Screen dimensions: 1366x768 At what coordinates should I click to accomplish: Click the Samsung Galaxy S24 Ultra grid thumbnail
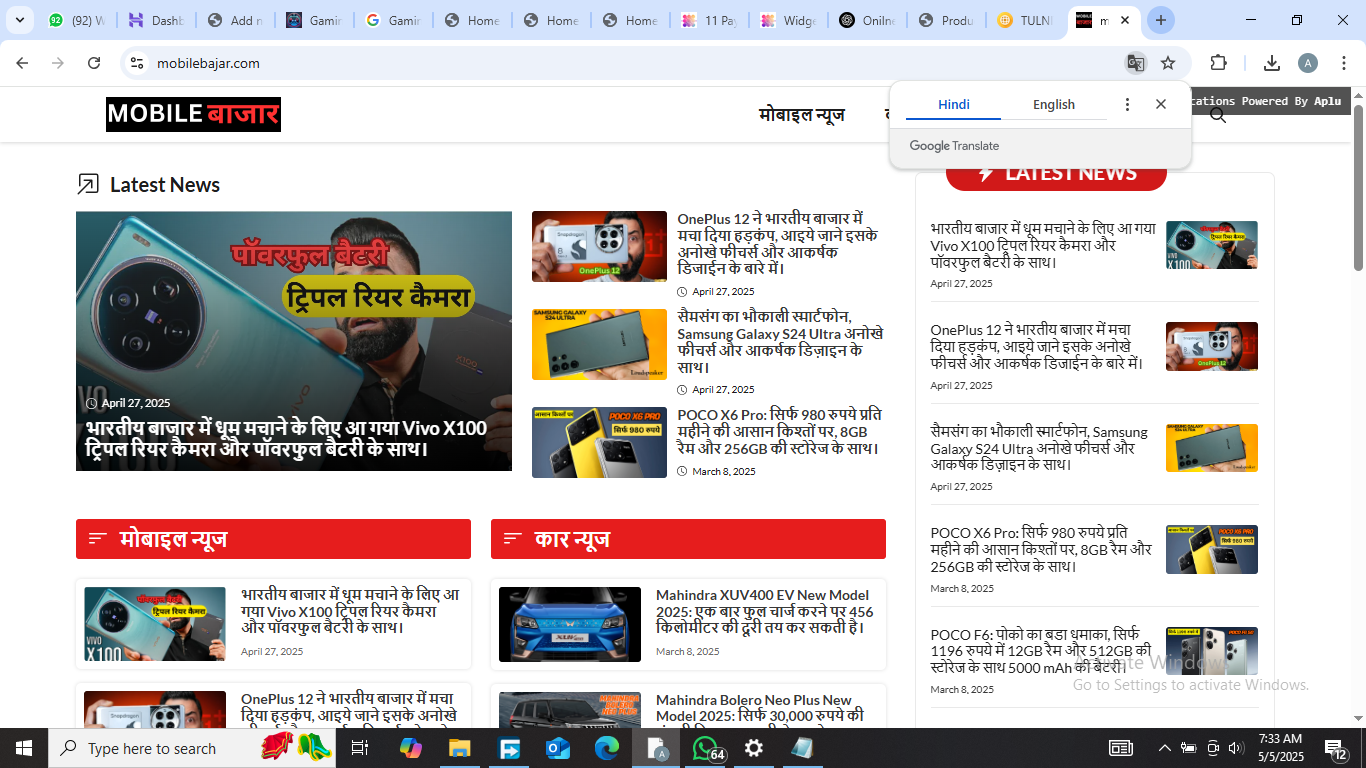point(599,344)
